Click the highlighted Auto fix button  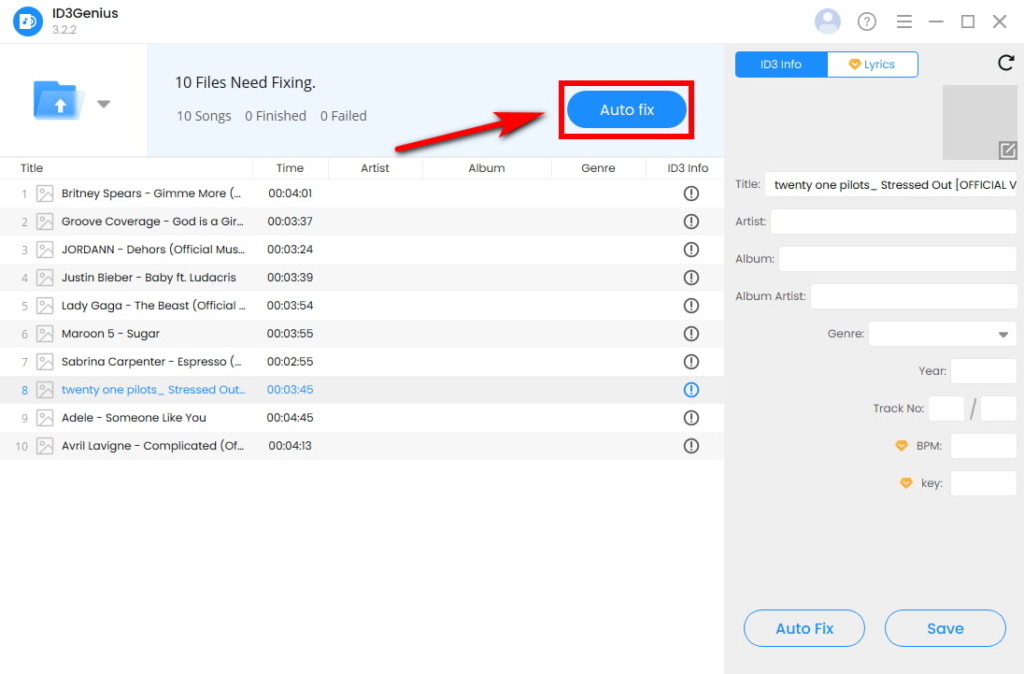click(x=626, y=110)
